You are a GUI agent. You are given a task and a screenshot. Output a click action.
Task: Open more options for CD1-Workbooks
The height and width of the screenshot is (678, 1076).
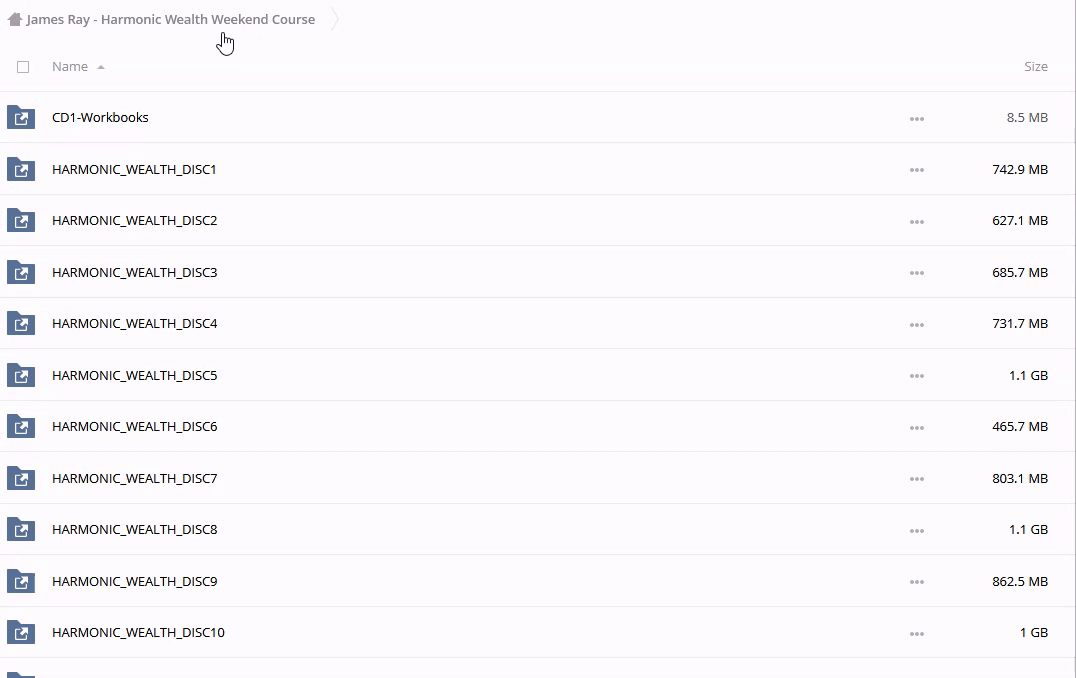click(916, 118)
